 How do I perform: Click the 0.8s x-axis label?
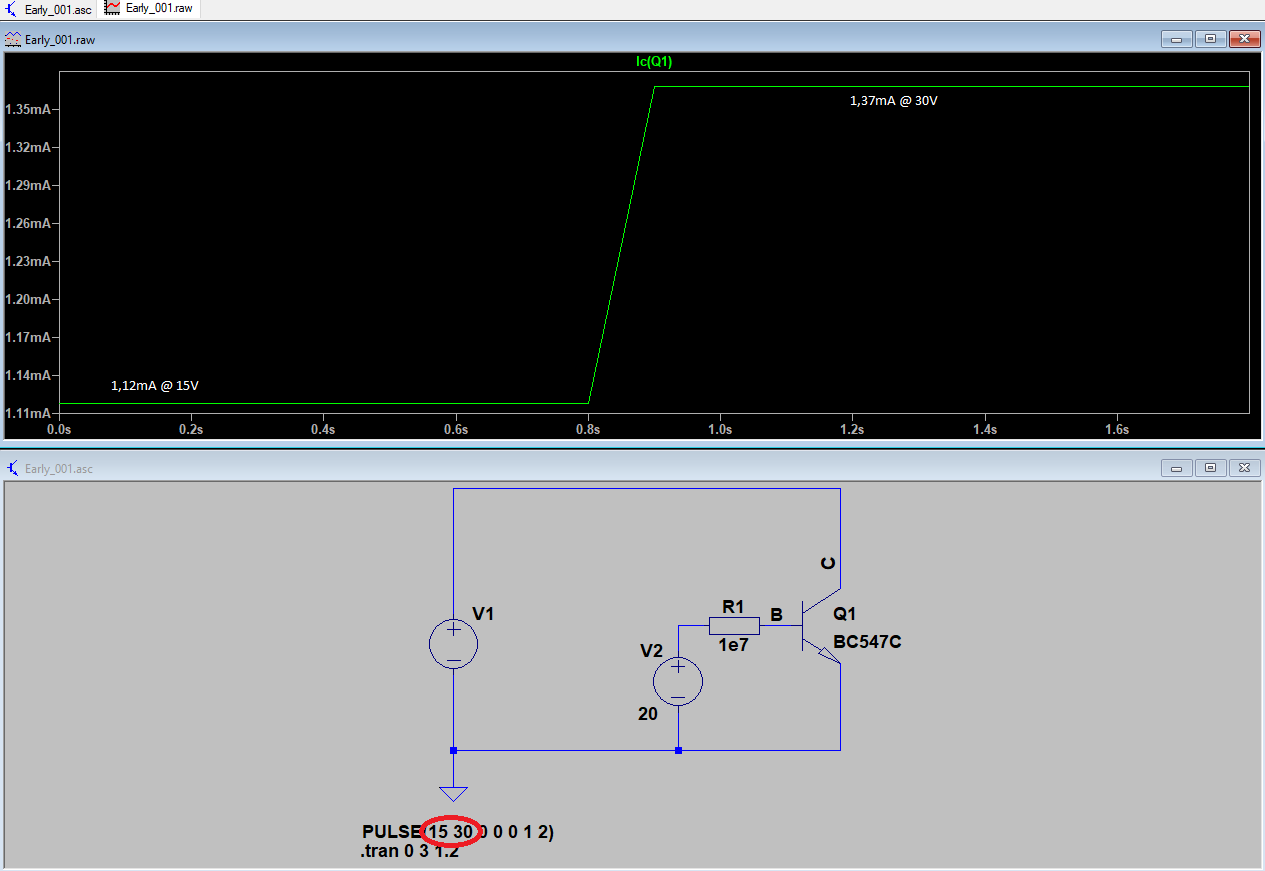(x=588, y=429)
